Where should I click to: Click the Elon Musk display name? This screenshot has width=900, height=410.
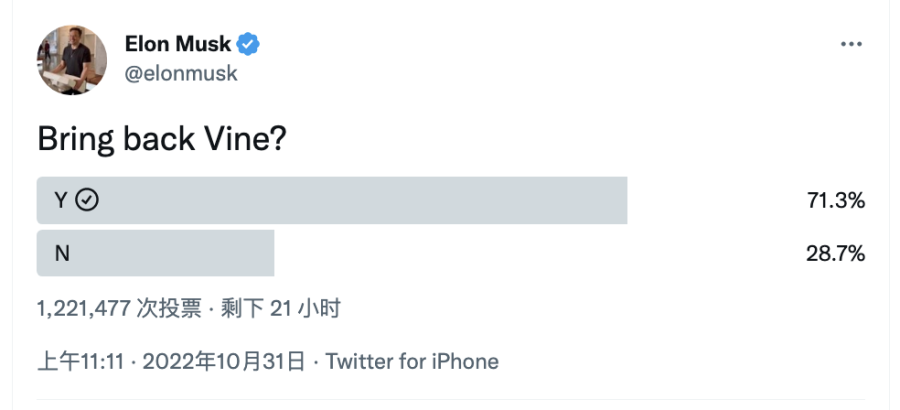pyautogui.click(x=177, y=44)
